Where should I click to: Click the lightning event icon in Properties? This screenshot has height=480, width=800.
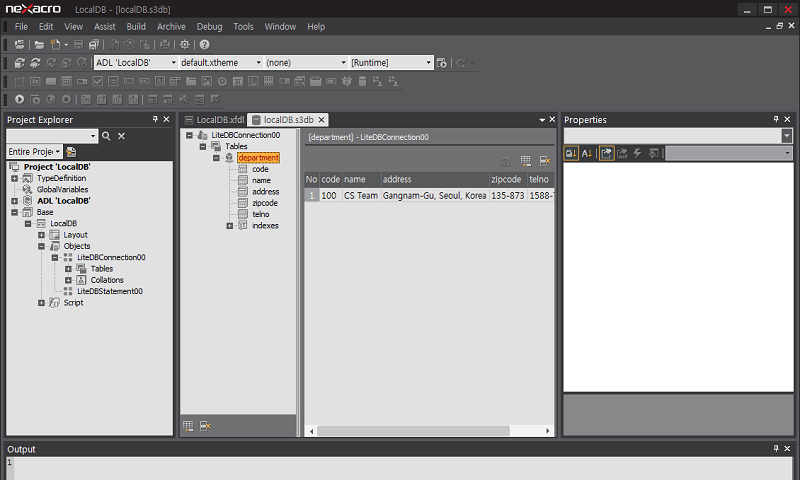click(x=637, y=153)
